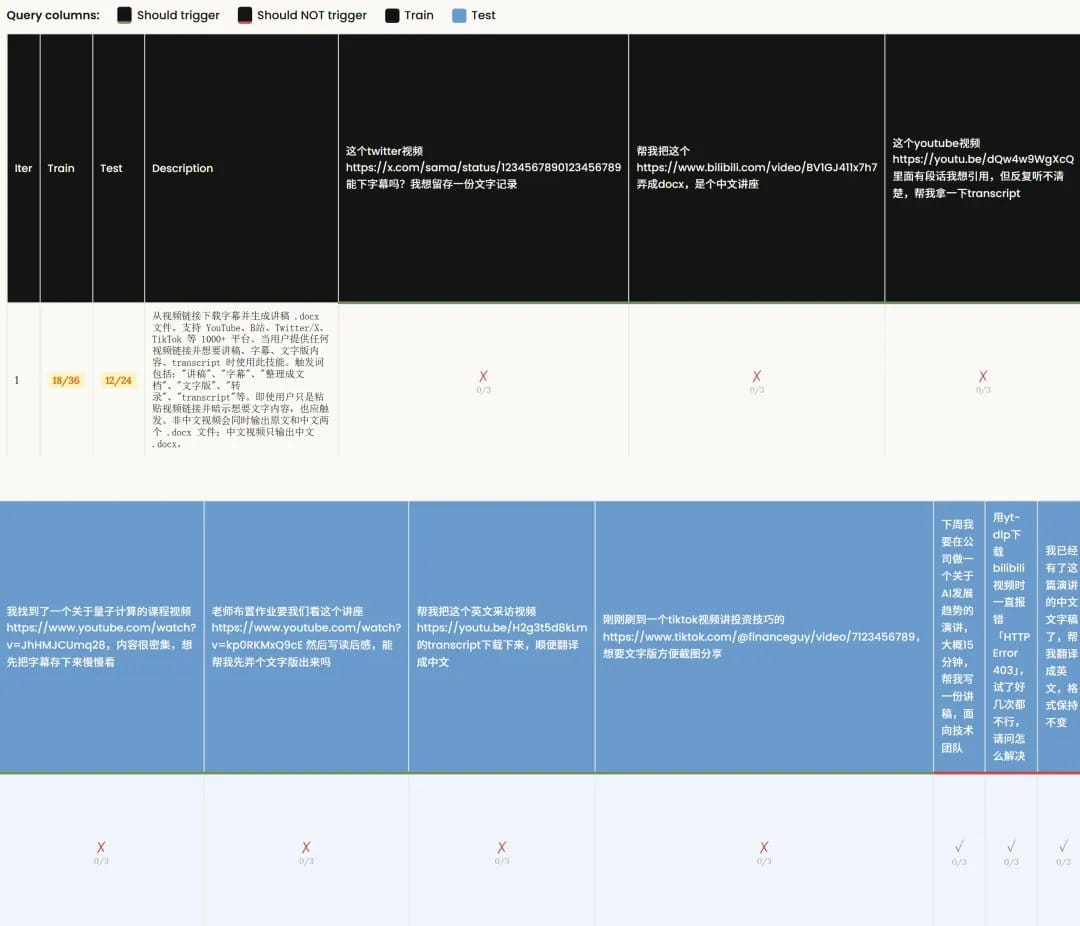
Task: Click the Iter column header
Action: coord(23,168)
